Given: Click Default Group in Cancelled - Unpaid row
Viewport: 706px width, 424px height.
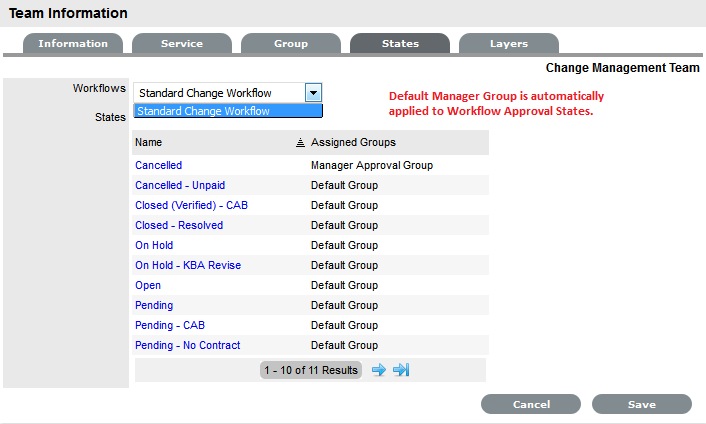Looking at the screenshot, I should click(344, 185).
